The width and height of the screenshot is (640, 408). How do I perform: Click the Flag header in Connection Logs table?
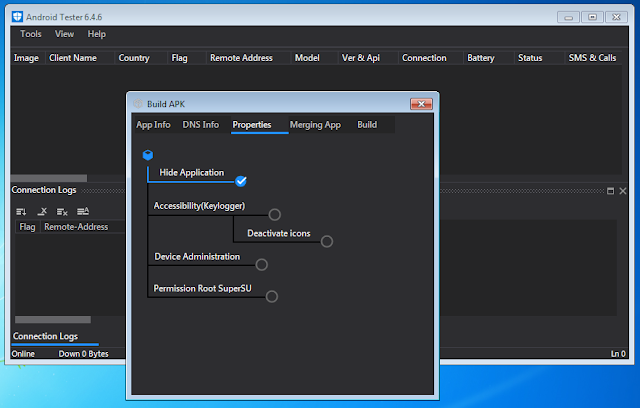pyautogui.click(x=27, y=227)
